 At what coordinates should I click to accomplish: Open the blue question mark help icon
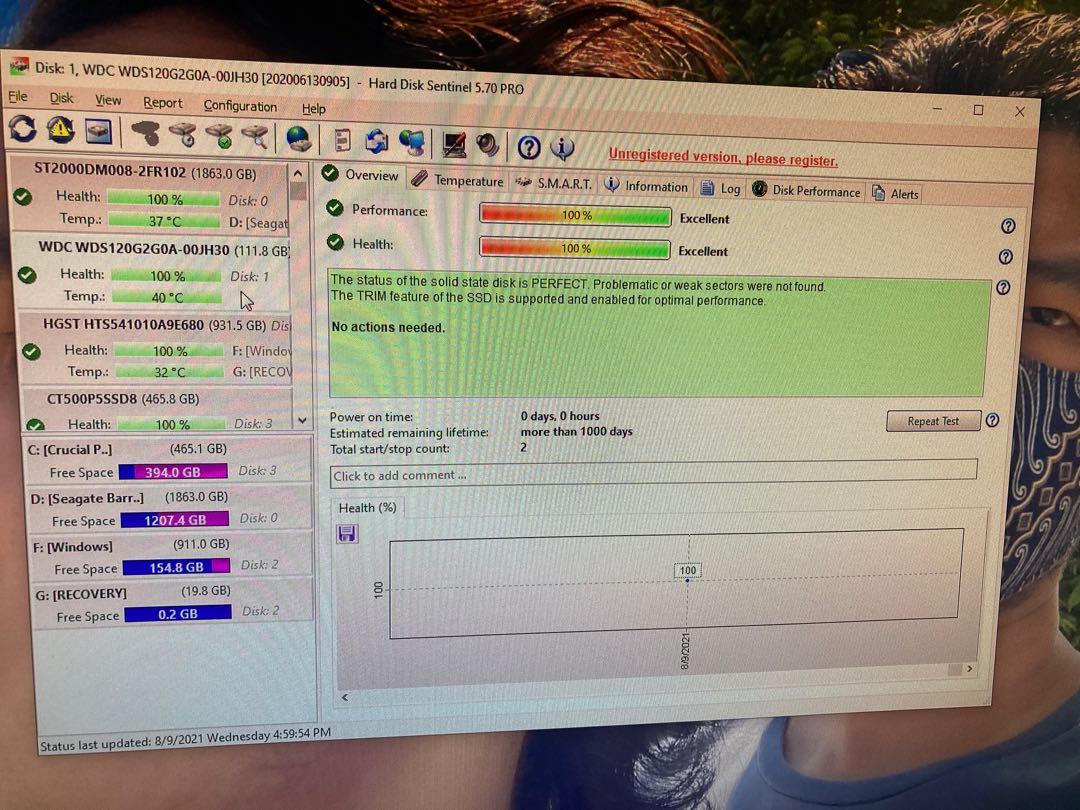point(529,147)
